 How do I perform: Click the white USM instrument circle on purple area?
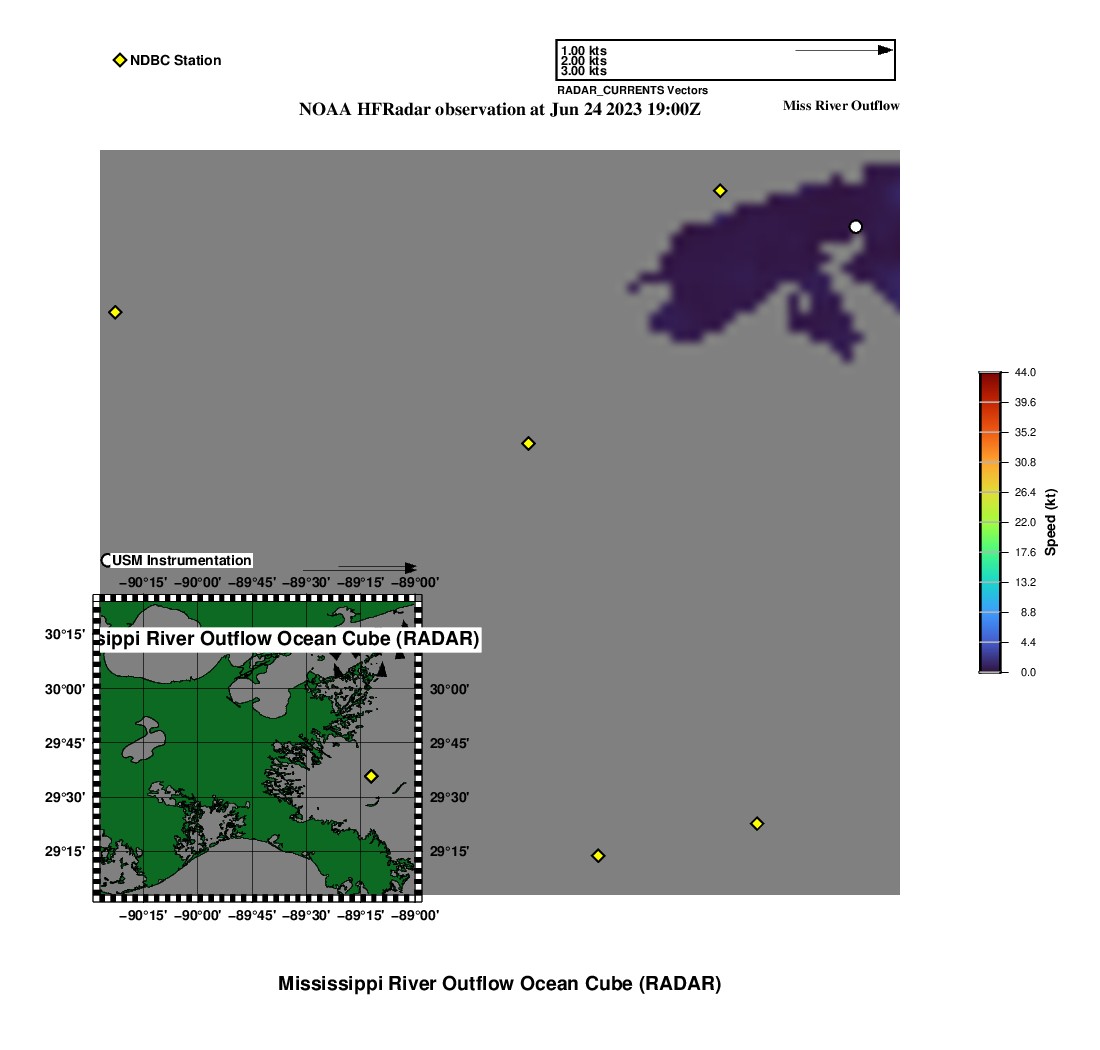[x=855, y=227]
